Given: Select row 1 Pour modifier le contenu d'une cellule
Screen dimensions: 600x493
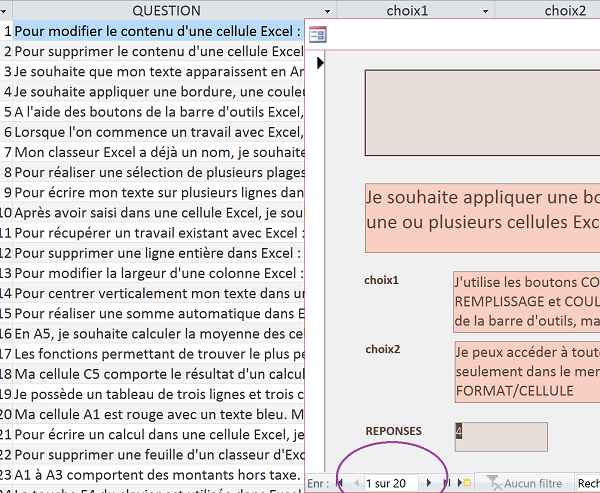Looking at the screenshot, I should pyautogui.click(x=158, y=31).
